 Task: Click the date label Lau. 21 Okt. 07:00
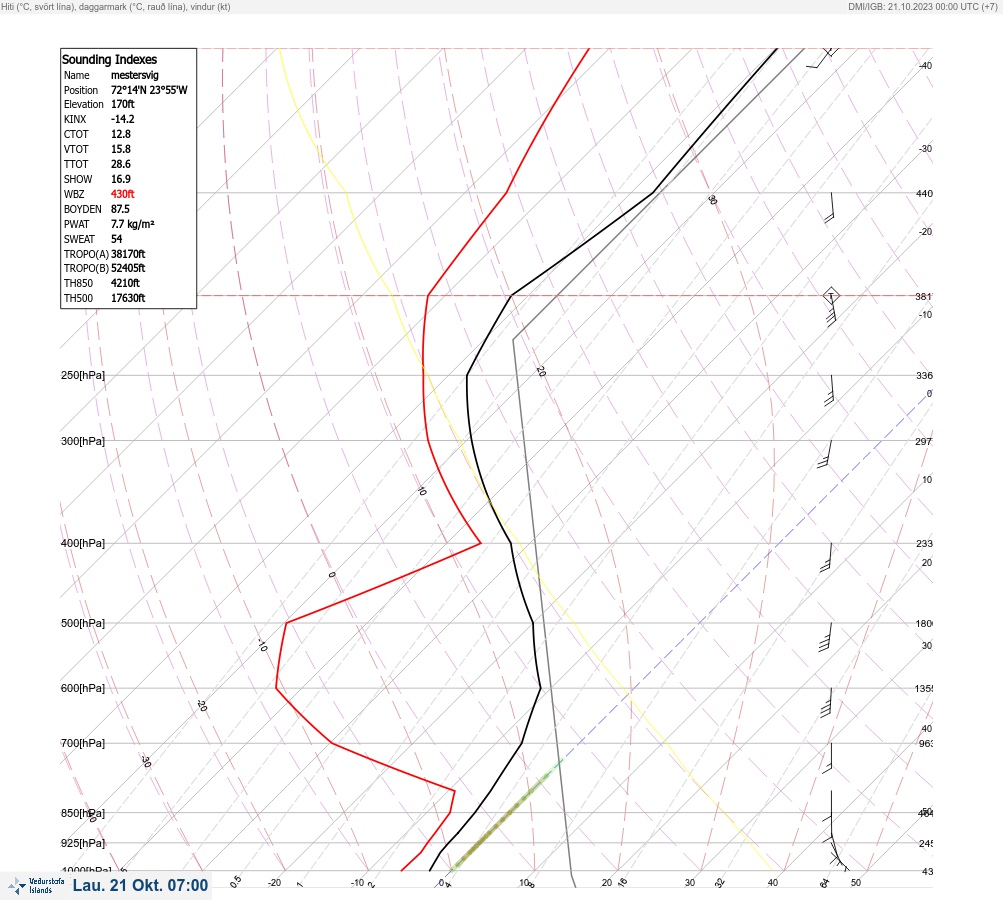pyautogui.click(x=140, y=885)
